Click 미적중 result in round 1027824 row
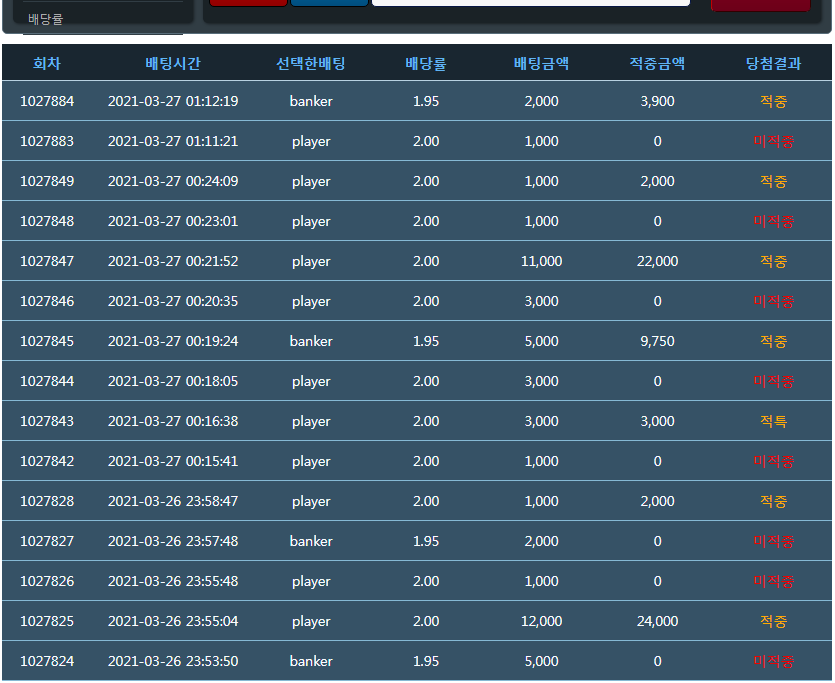Screen dimensions: 835x683 773,661
